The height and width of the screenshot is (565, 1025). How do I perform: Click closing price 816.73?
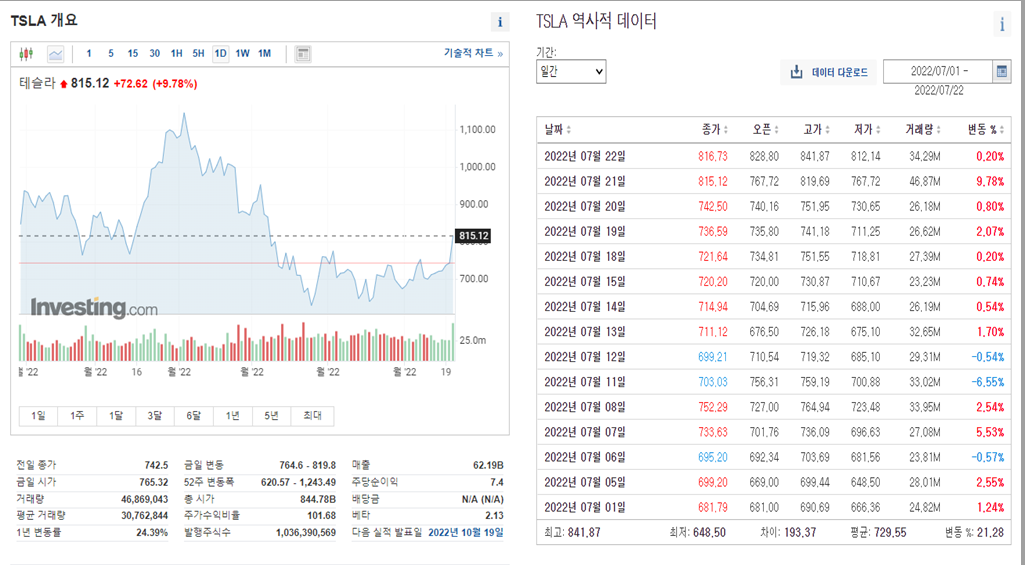[713, 156]
